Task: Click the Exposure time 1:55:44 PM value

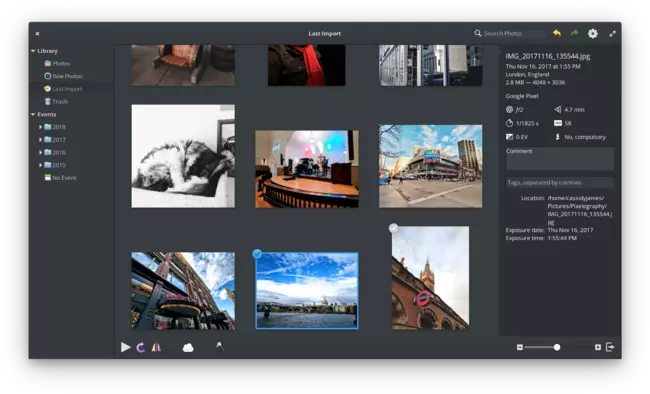Action: tap(562, 238)
